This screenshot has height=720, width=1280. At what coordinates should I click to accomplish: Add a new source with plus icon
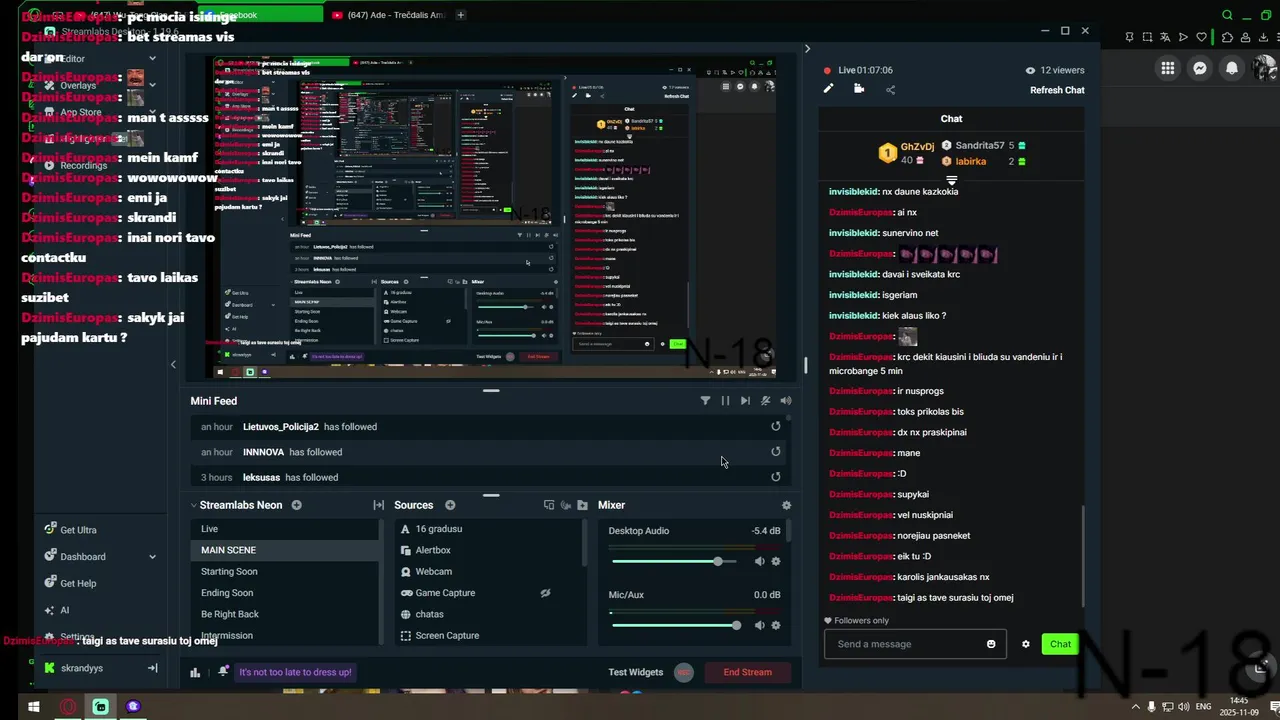point(450,505)
